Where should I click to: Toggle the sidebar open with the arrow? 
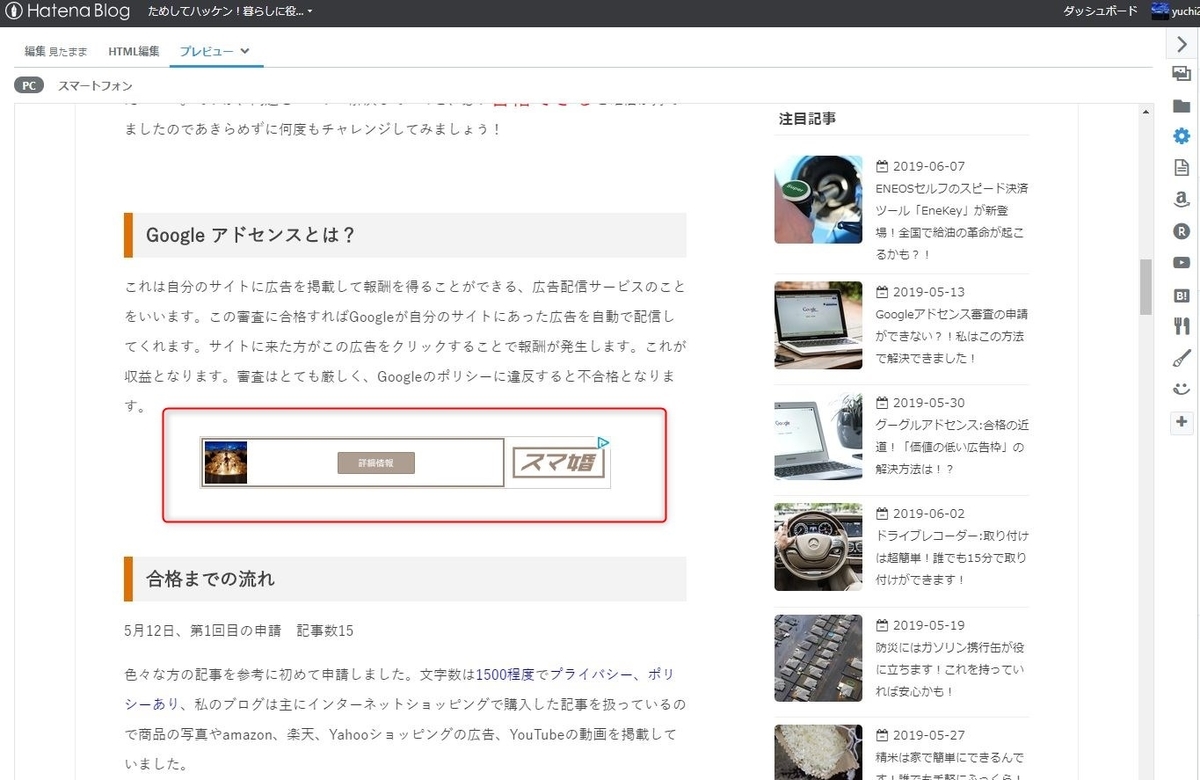[1181, 43]
